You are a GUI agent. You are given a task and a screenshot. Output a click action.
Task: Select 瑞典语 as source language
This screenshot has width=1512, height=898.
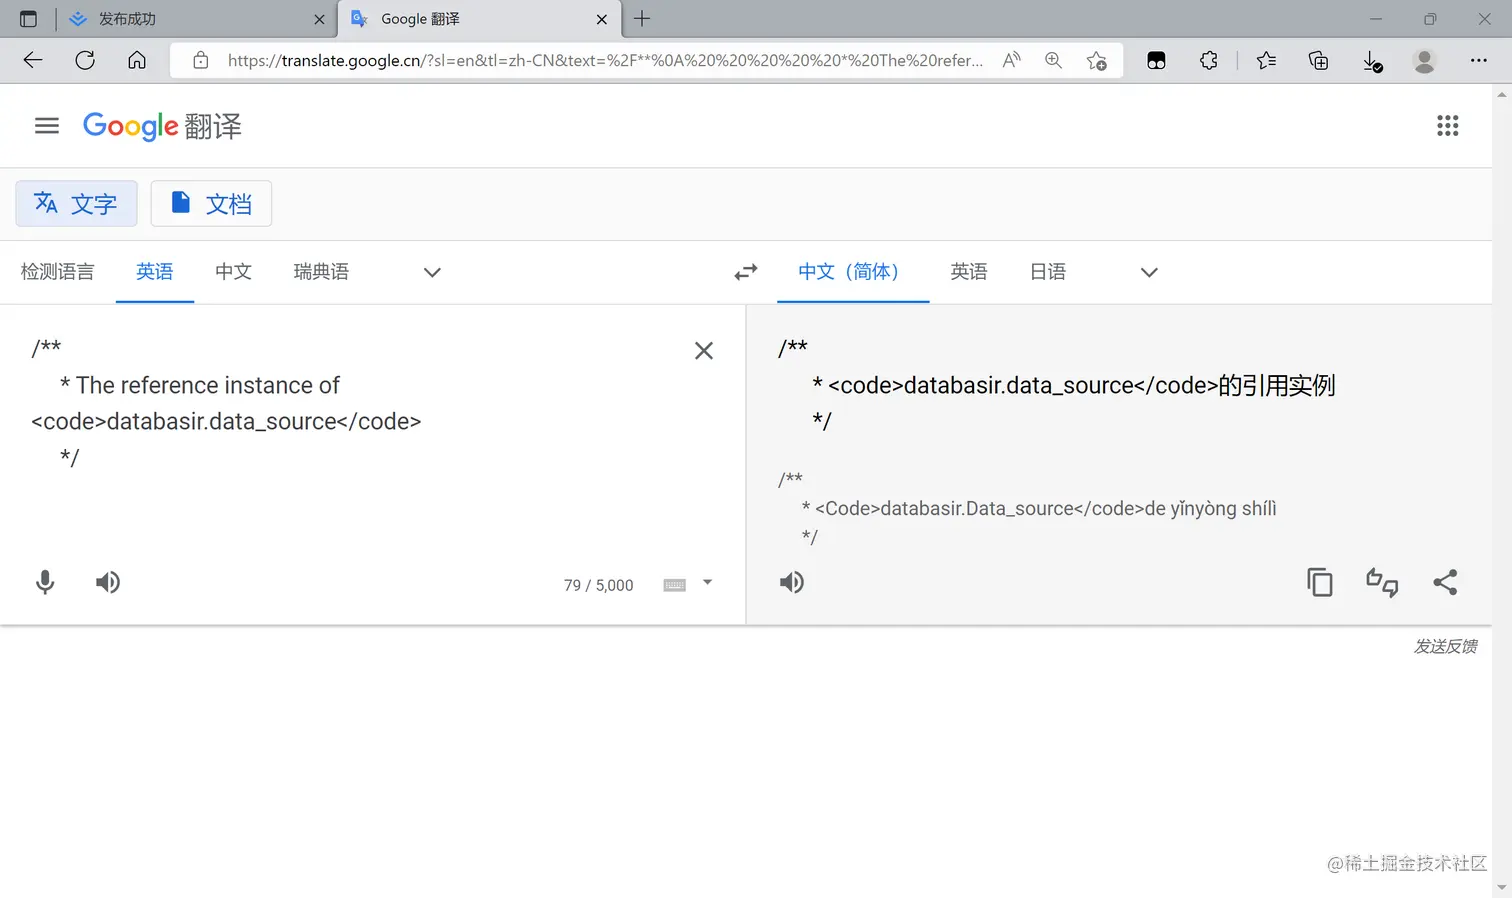(x=321, y=272)
